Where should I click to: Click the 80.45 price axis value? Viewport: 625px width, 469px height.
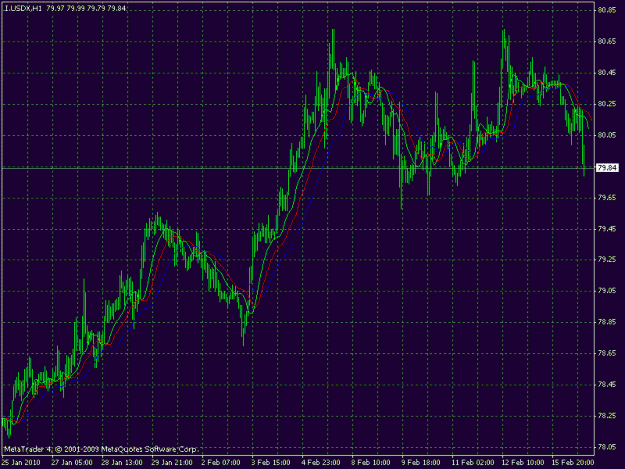pos(607,73)
